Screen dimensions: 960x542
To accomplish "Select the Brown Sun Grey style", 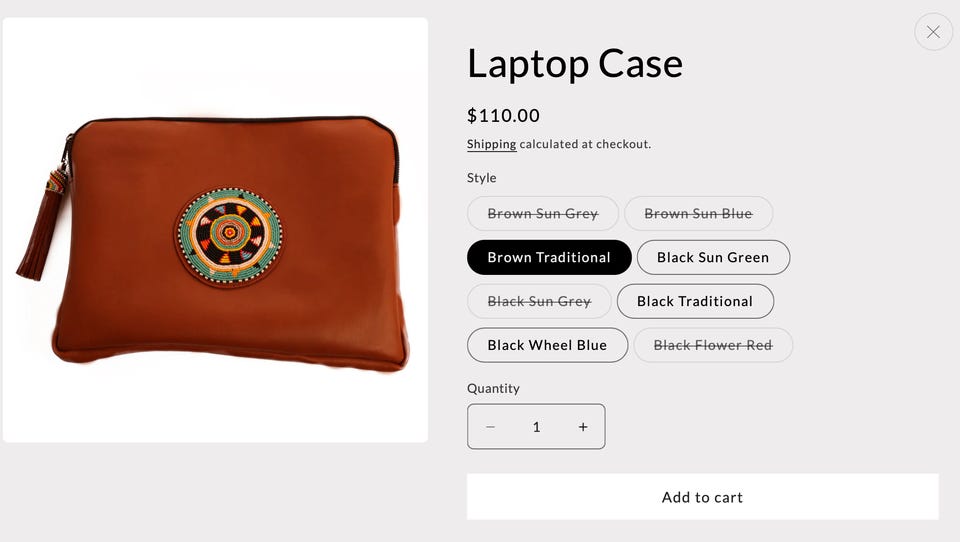I will click(x=542, y=214).
